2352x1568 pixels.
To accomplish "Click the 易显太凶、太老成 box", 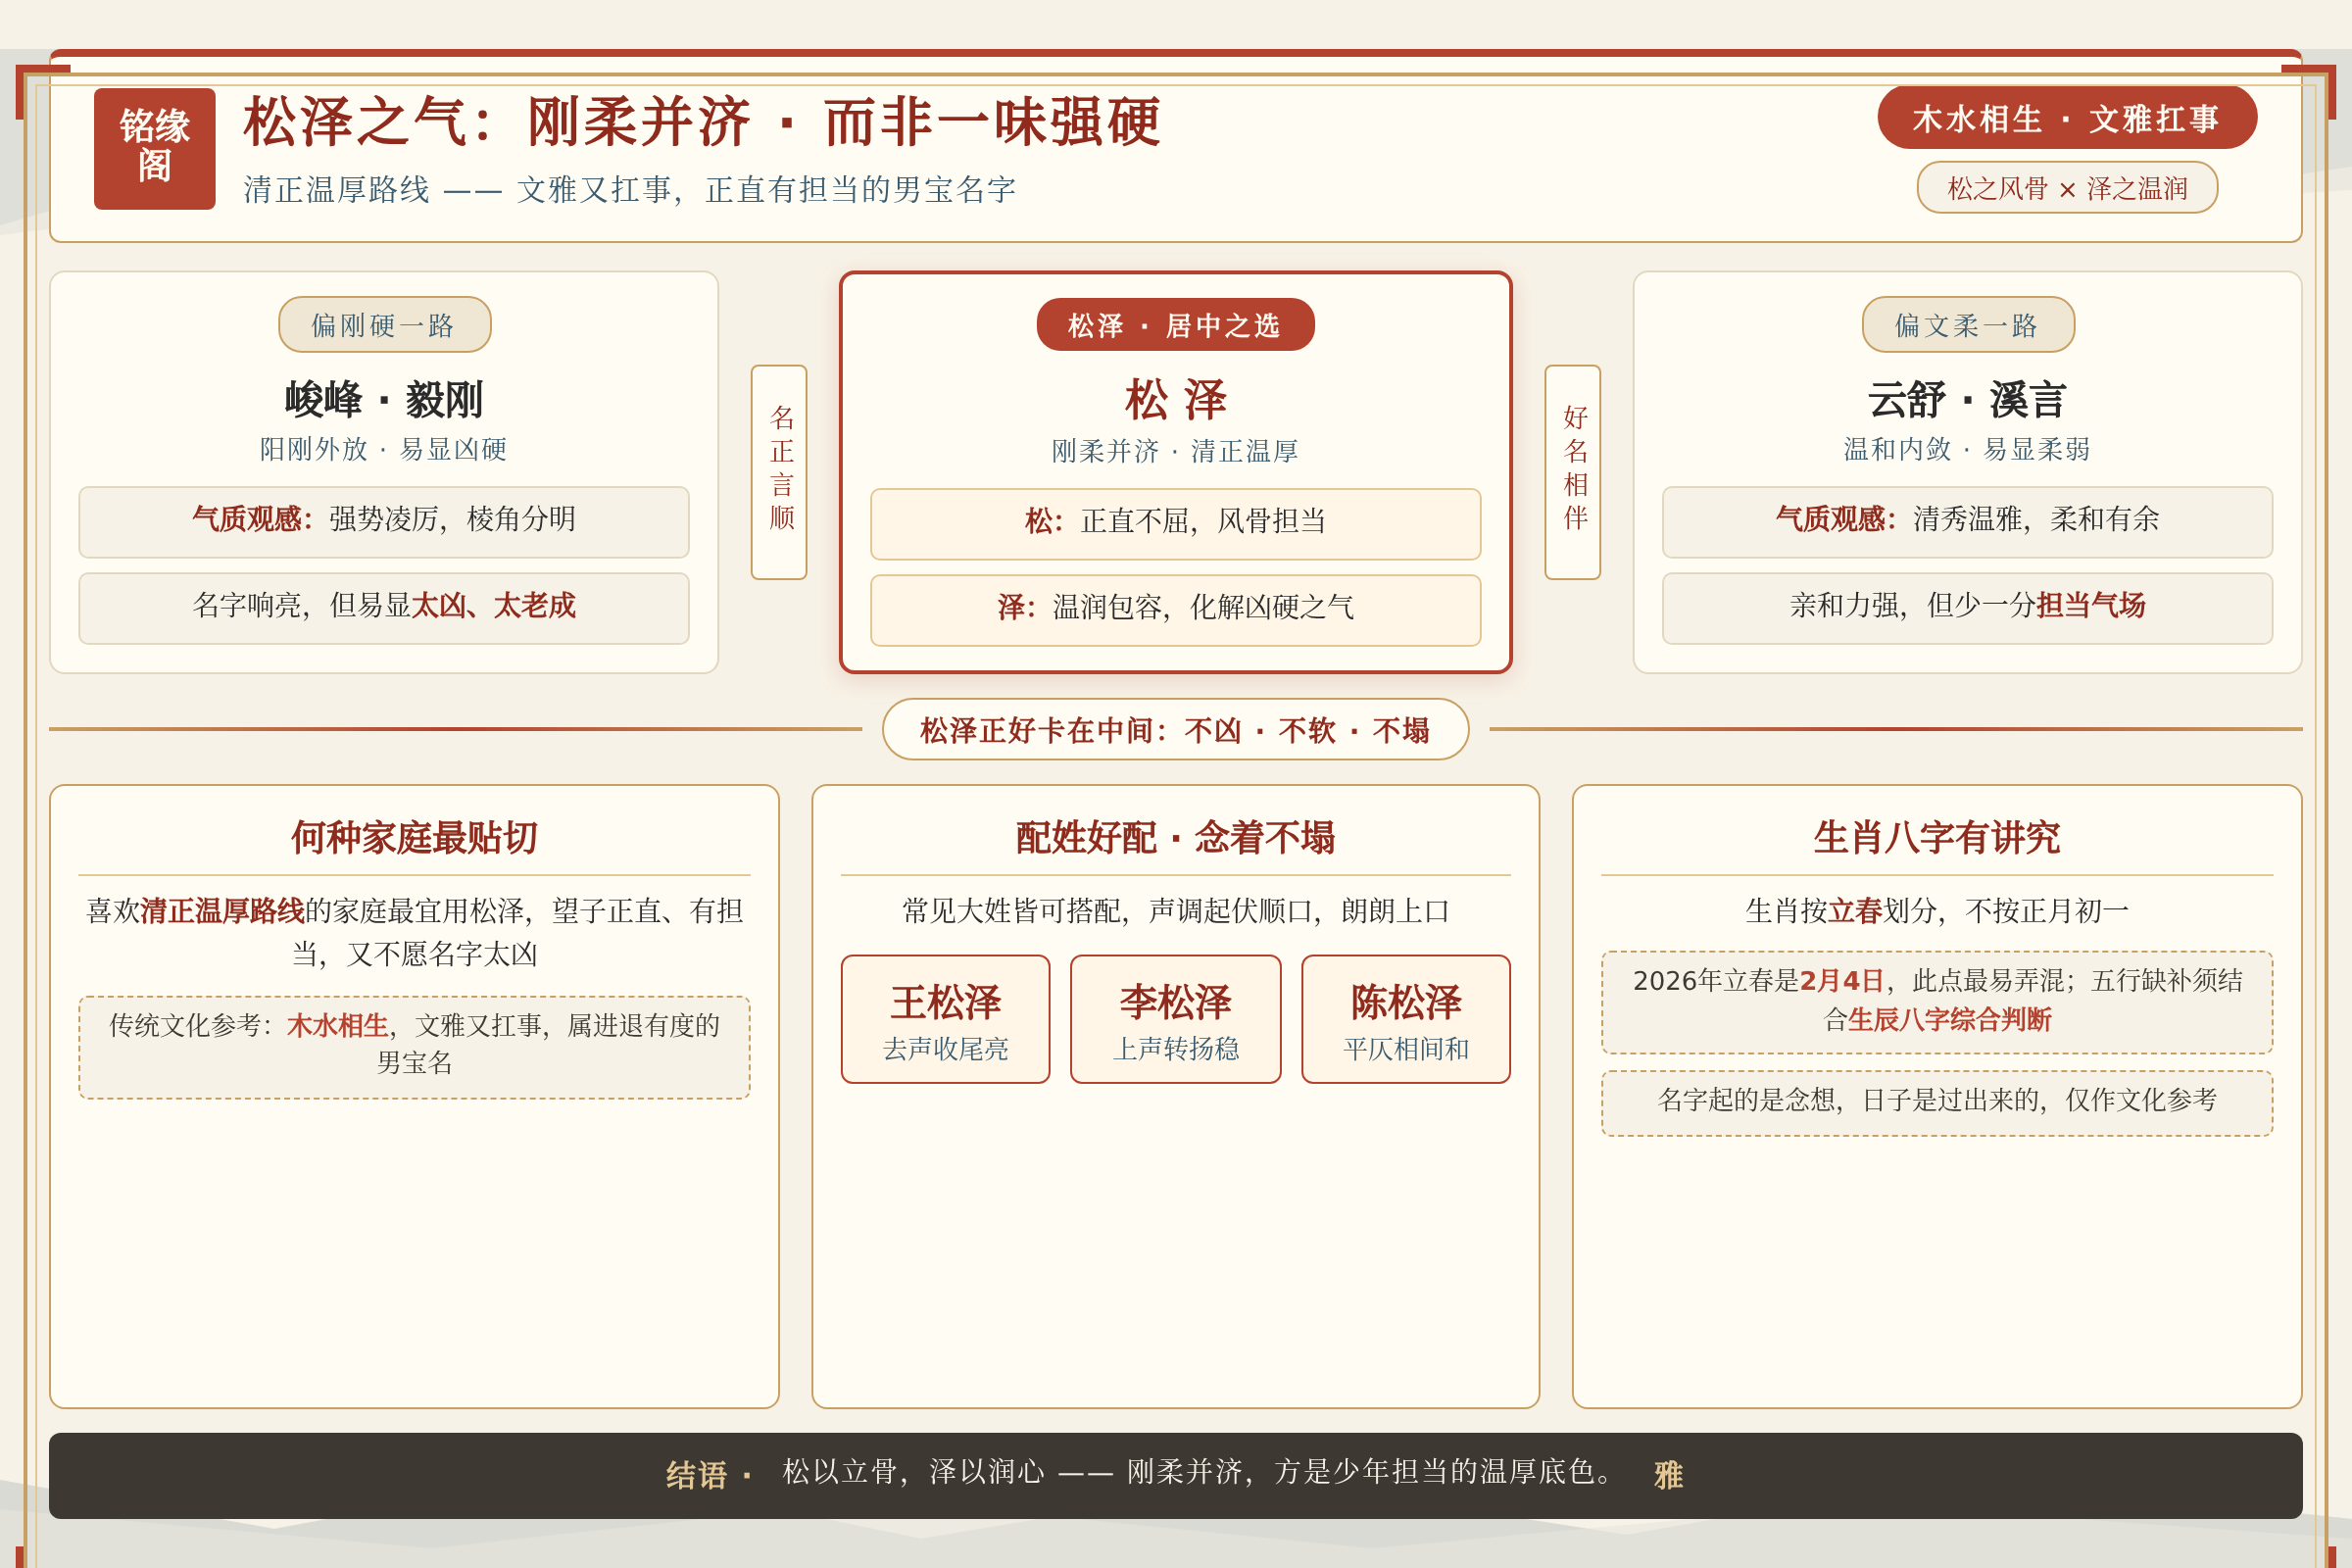I will pos(384,607).
